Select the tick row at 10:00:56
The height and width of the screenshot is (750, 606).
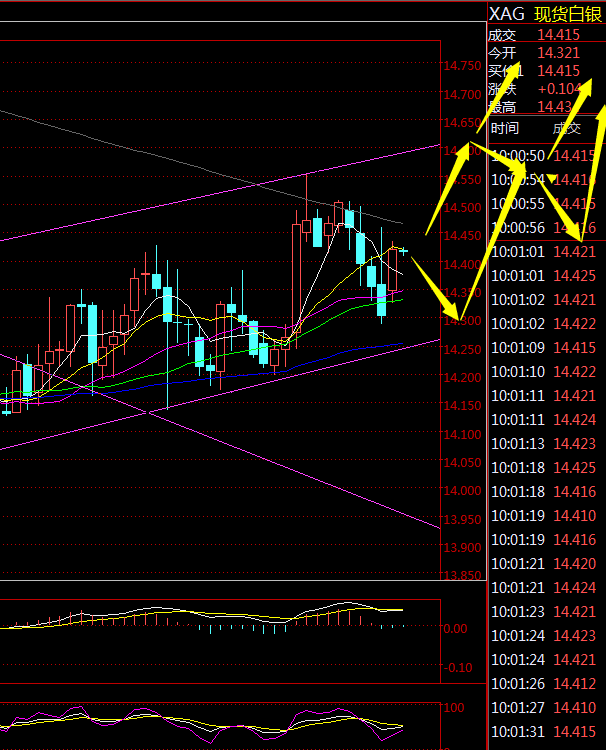[x=543, y=228]
